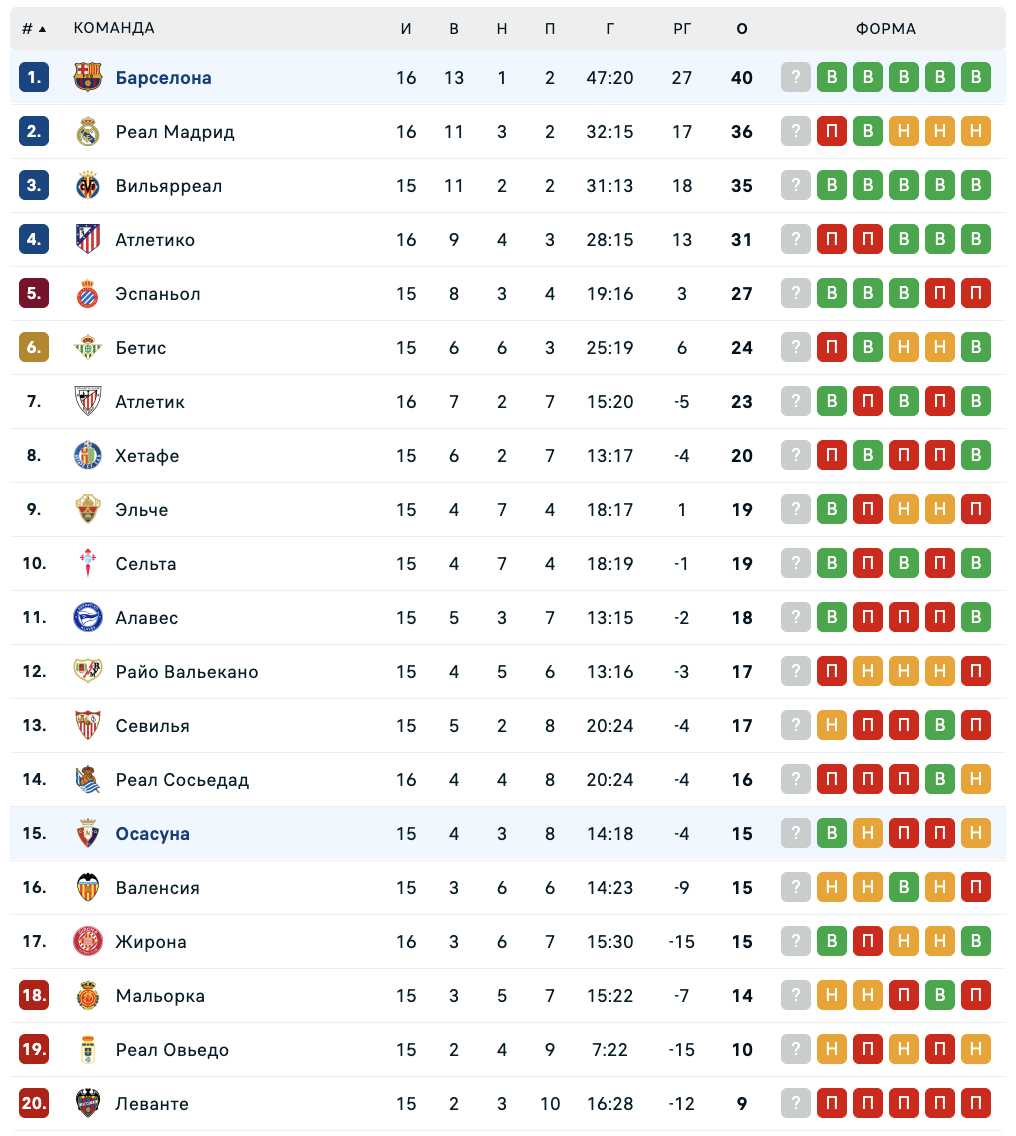
Task: Click the Betis green crest icon
Action: [88, 348]
